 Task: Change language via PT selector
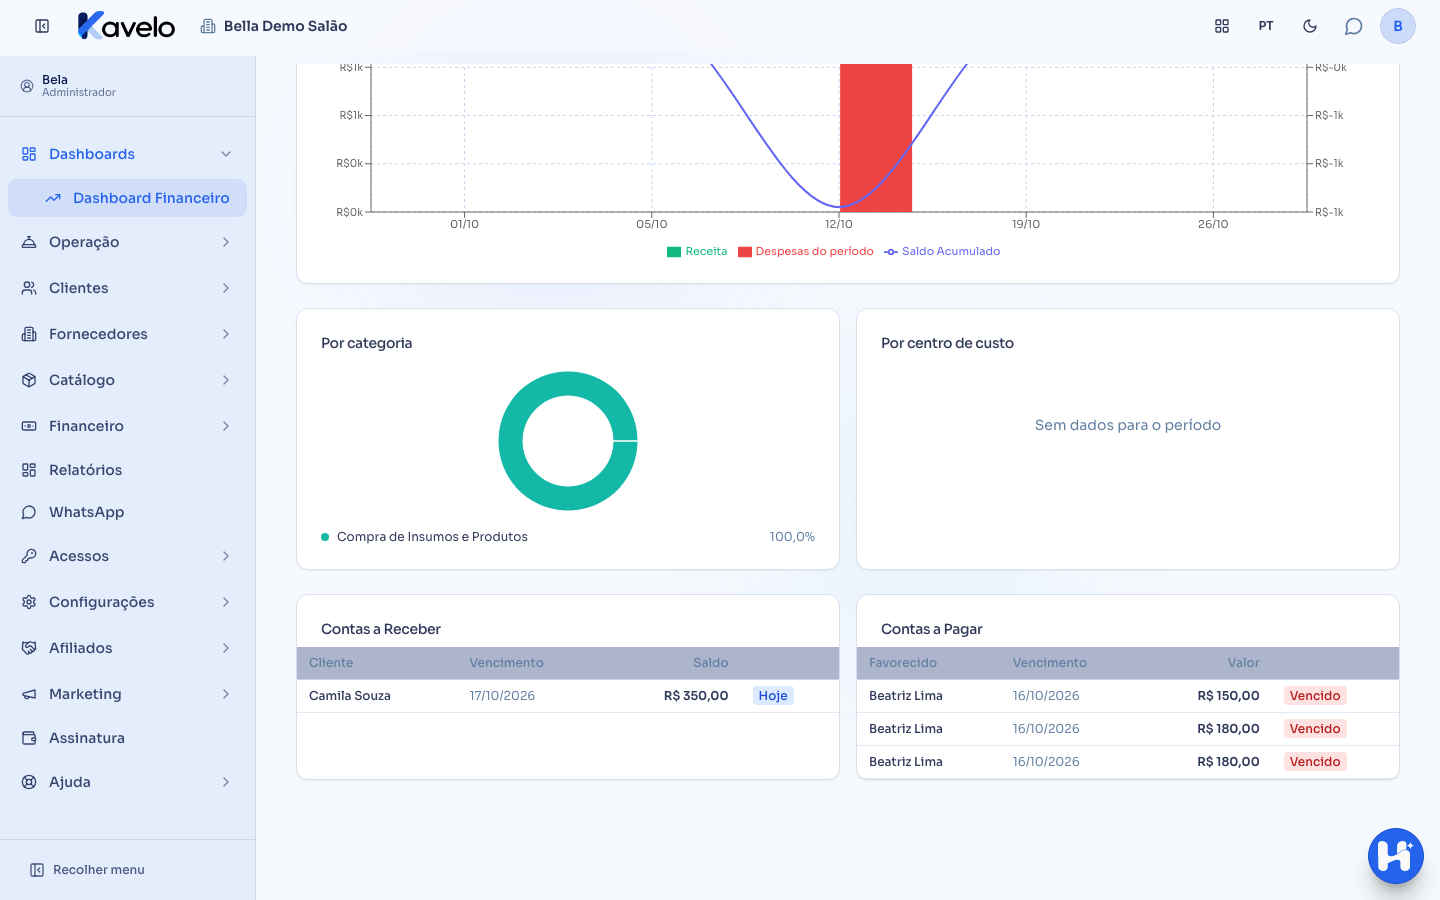[x=1266, y=26]
